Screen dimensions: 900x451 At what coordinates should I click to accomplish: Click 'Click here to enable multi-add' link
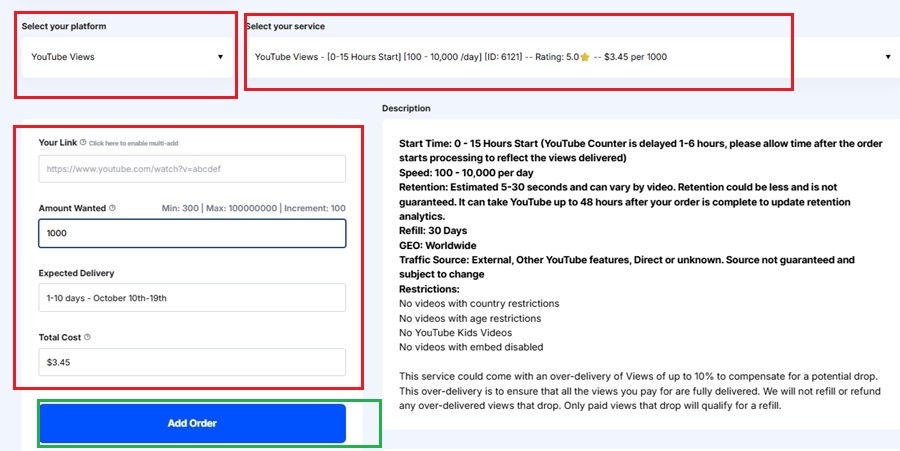pyautogui.click(x=133, y=143)
